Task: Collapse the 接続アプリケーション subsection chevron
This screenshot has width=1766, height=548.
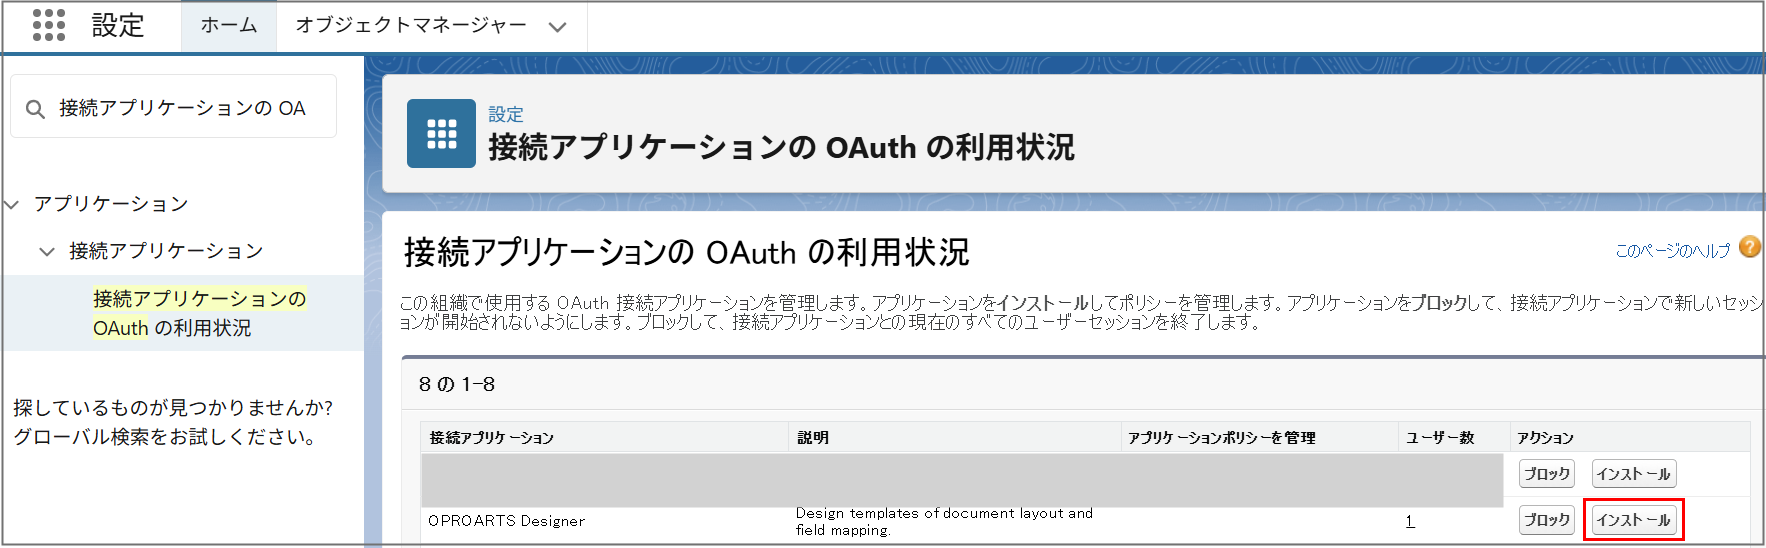Action: pyautogui.click(x=46, y=252)
